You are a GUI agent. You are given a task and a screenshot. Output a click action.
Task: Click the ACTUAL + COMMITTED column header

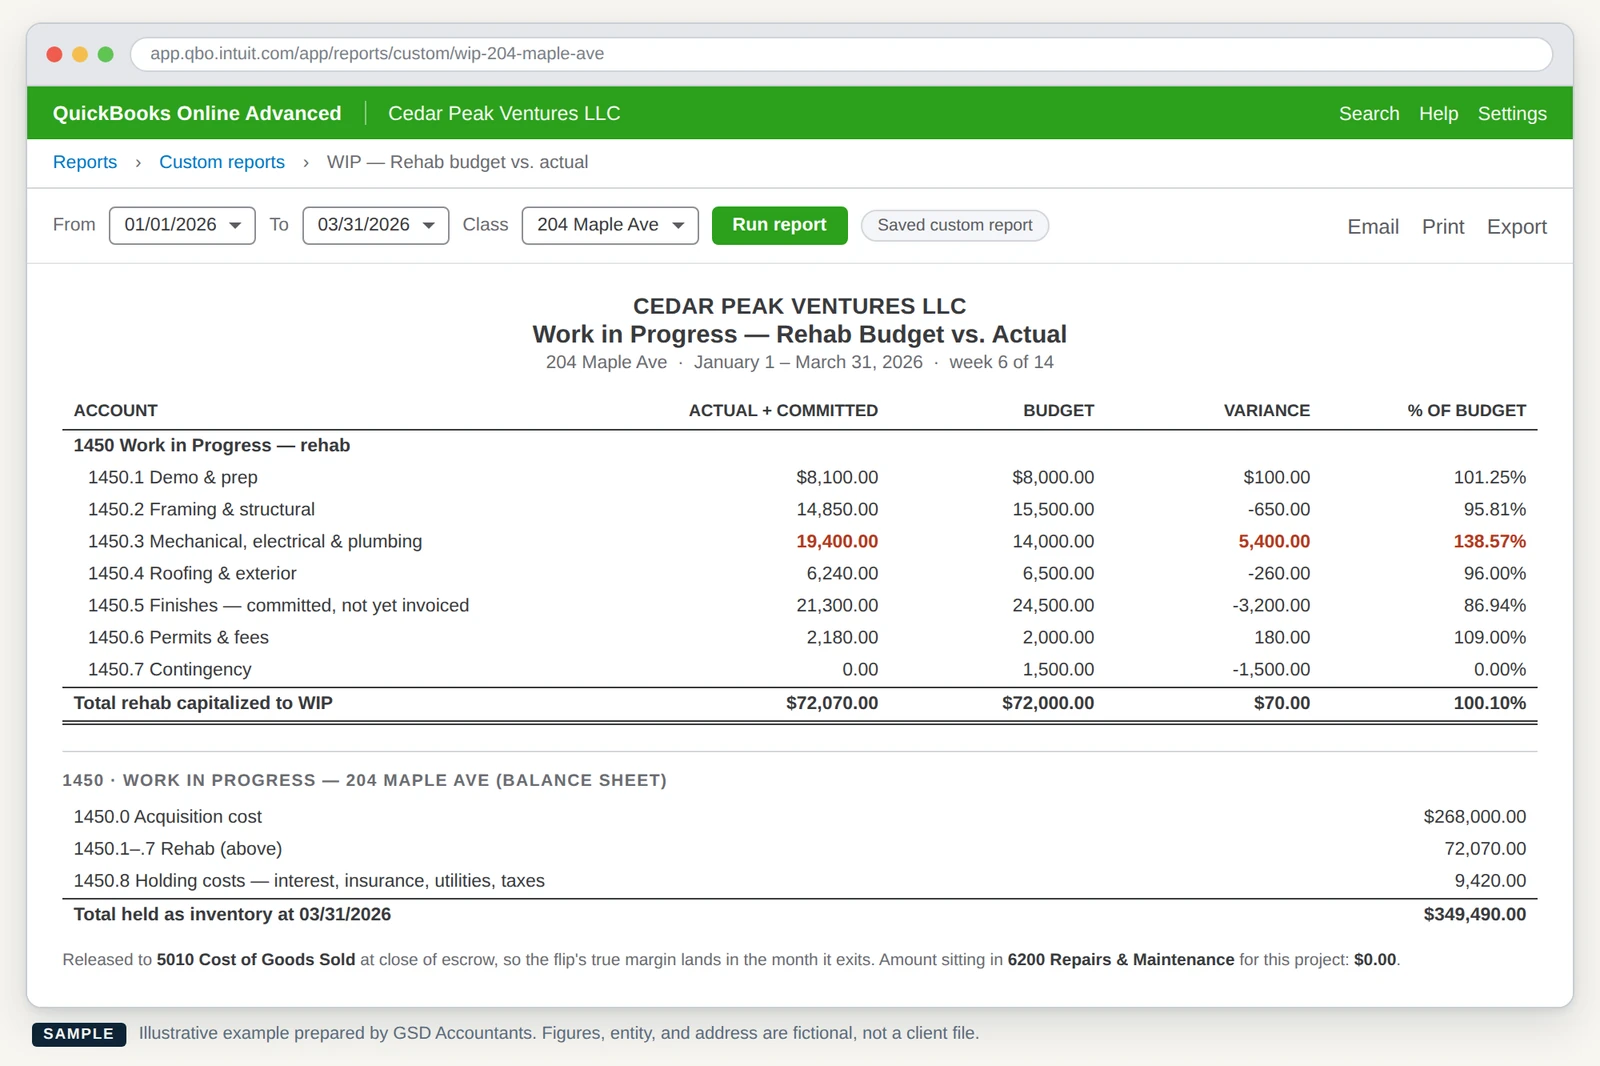point(783,410)
